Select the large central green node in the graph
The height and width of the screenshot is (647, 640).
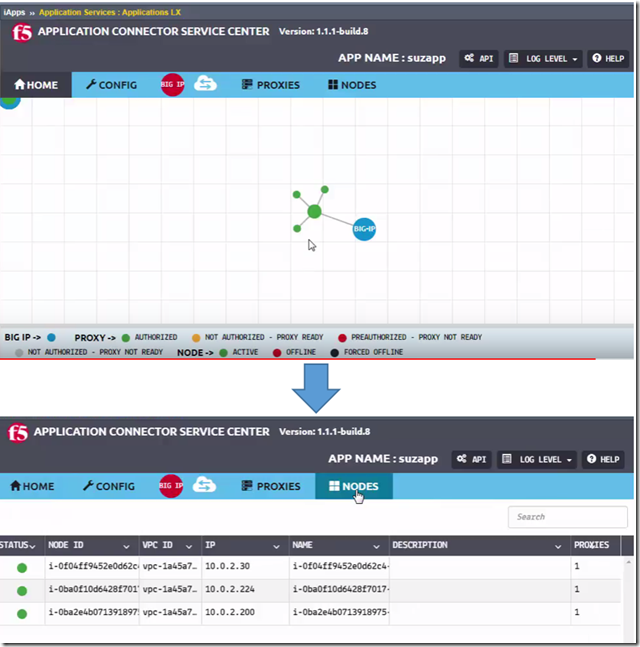click(314, 211)
